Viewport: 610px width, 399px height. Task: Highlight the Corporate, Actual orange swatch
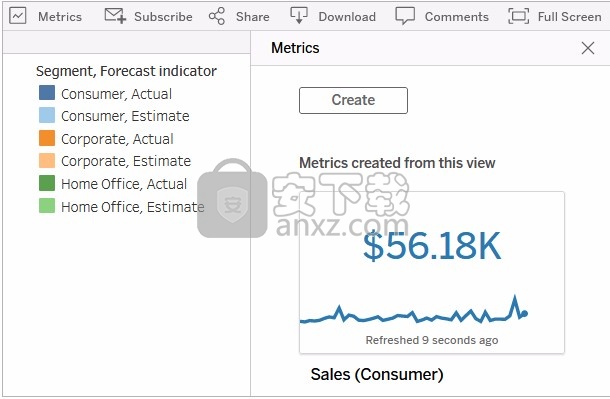(x=47, y=138)
